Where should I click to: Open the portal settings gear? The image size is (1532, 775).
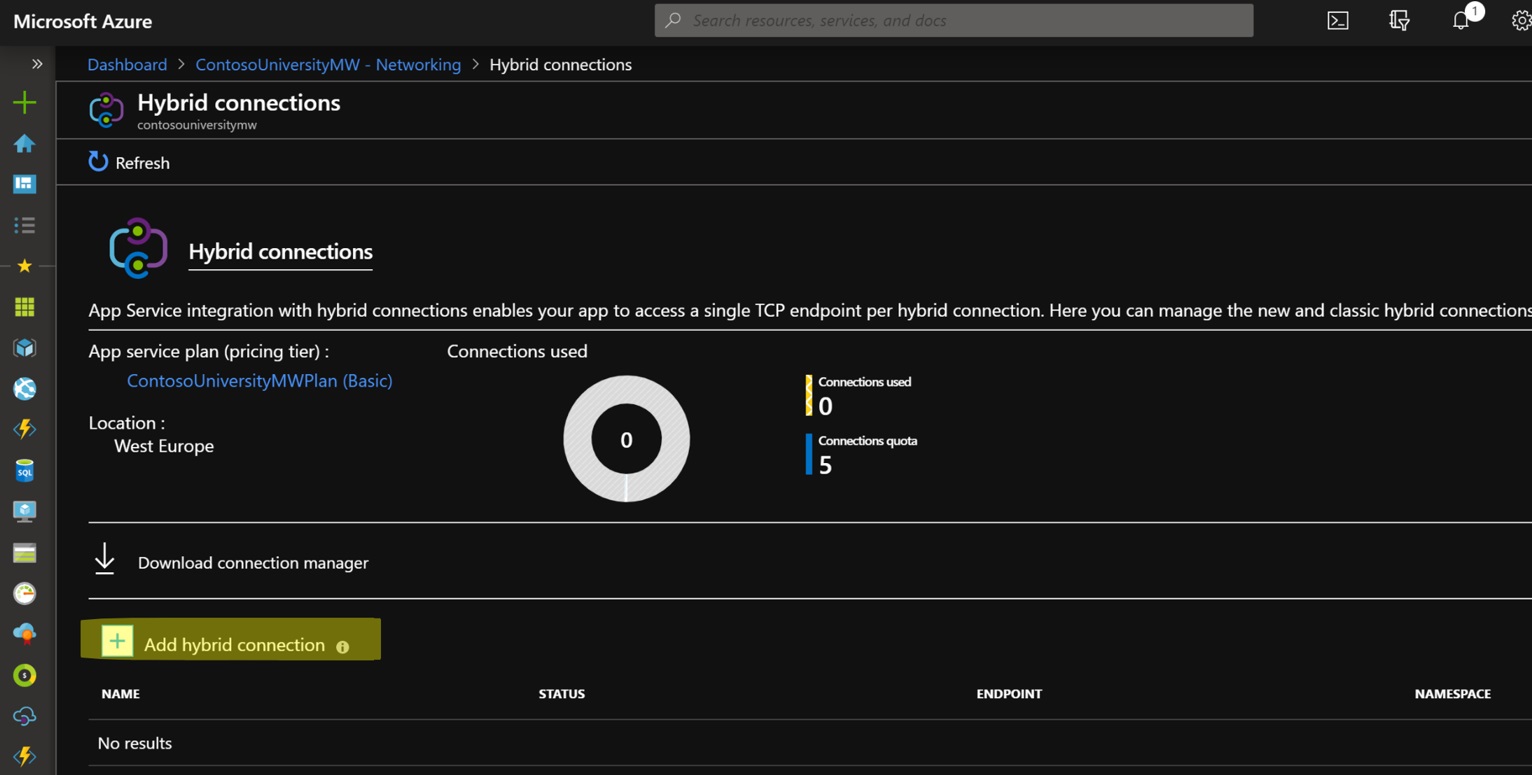coord(1521,20)
